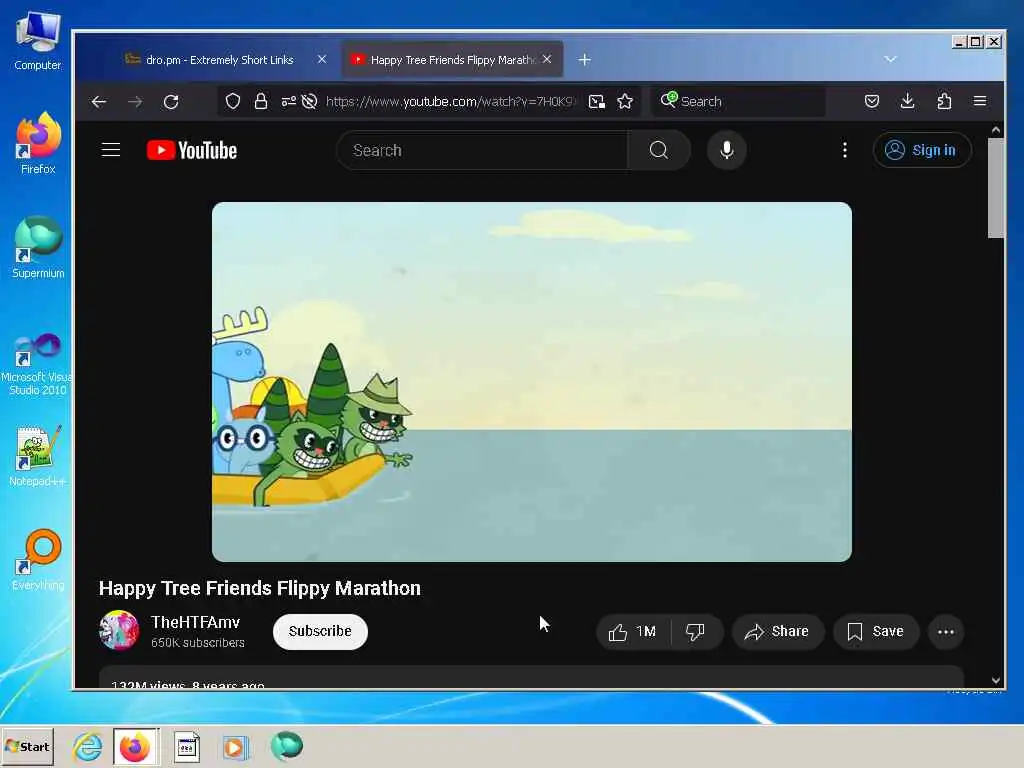Screen dimensions: 1024x768
Task: Select the Happy Tree Friends Flippy Marathon tab
Action: pos(452,60)
